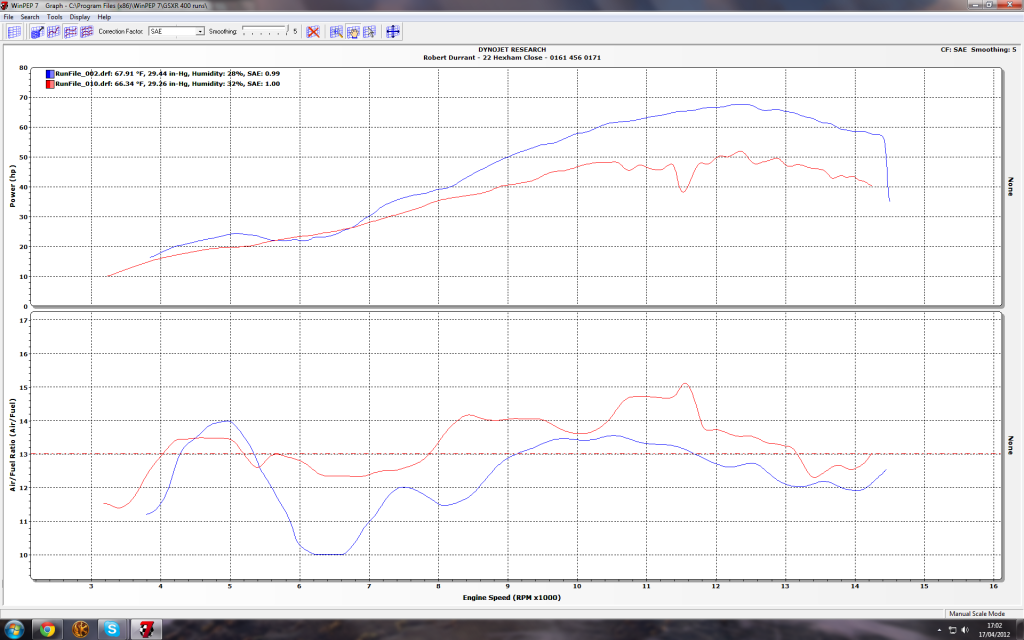Click the blue four-way arrows toolbar icon
This screenshot has width=1024, height=640.
392,31
